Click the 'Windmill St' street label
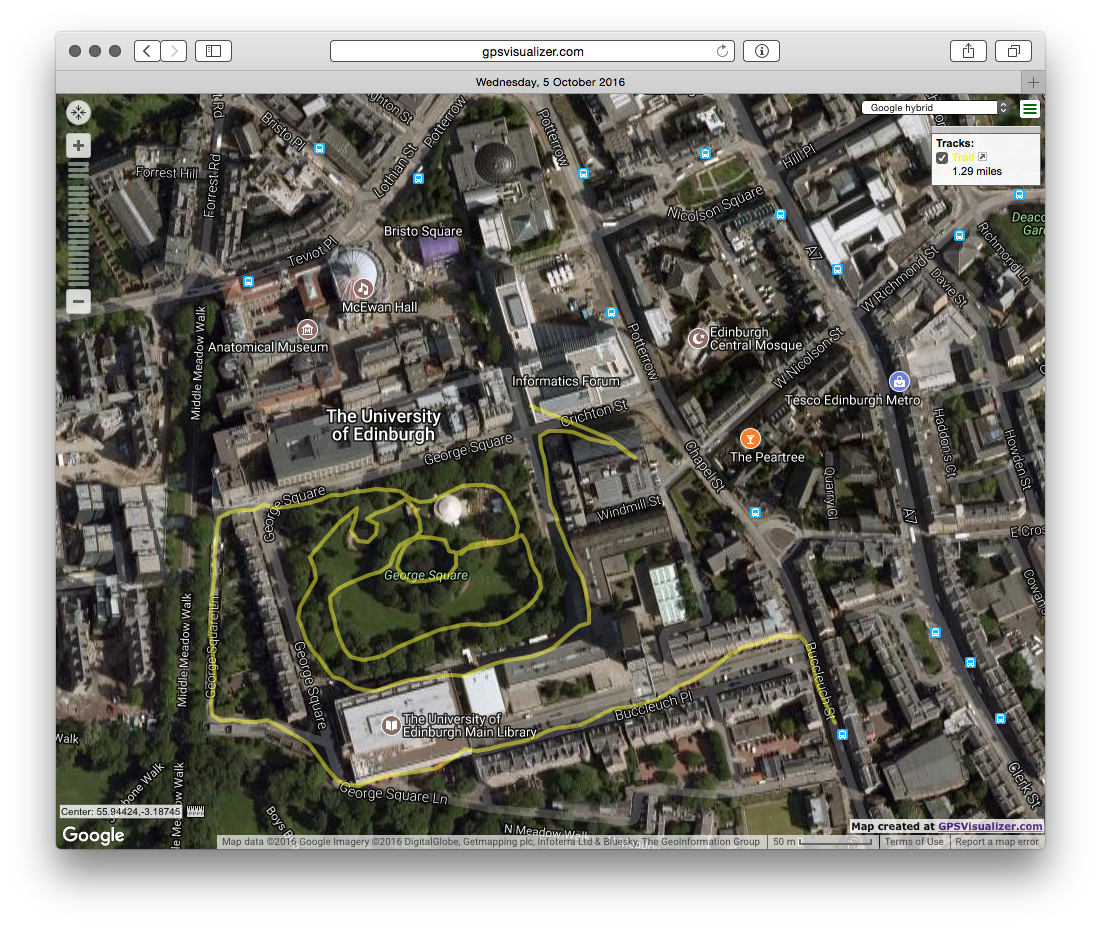Viewport: 1101px width, 929px height. [629, 508]
